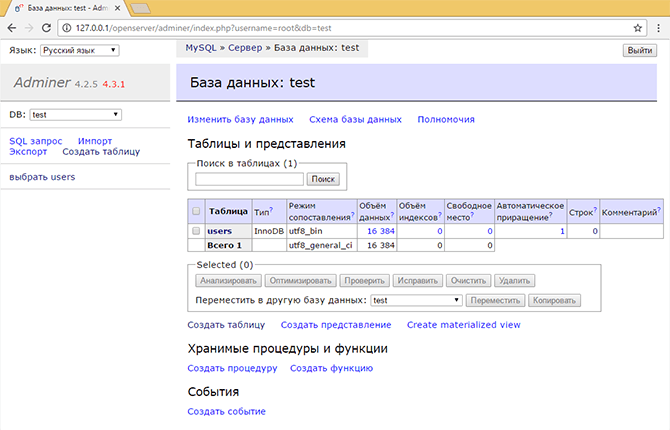Open the help mark beside Тип column

point(272,209)
